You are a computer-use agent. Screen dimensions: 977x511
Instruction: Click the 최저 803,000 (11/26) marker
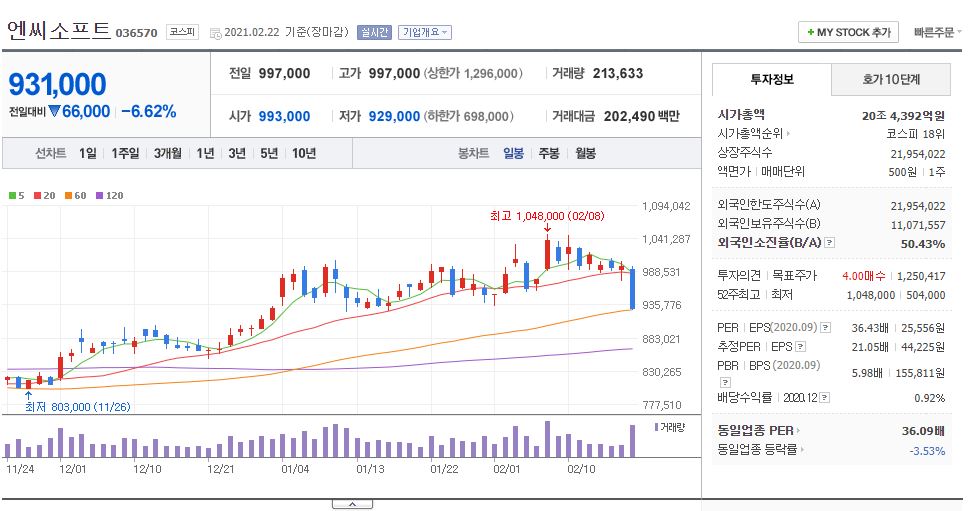click(77, 407)
